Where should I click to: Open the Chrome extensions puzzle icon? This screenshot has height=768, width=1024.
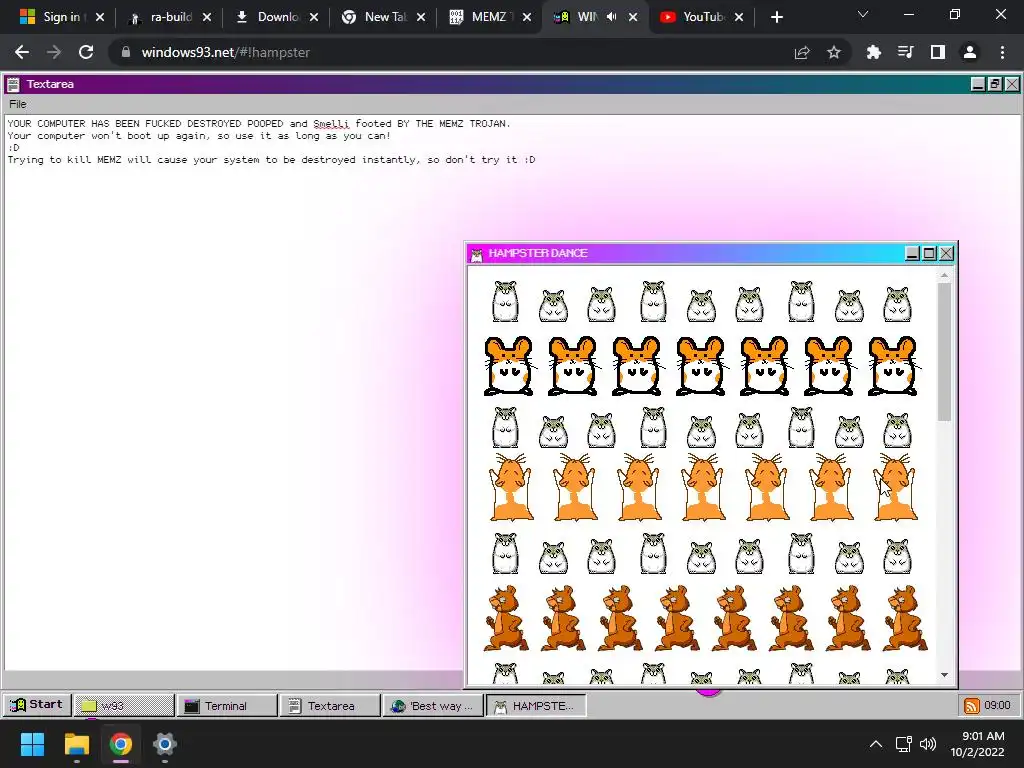pyautogui.click(x=873, y=52)
